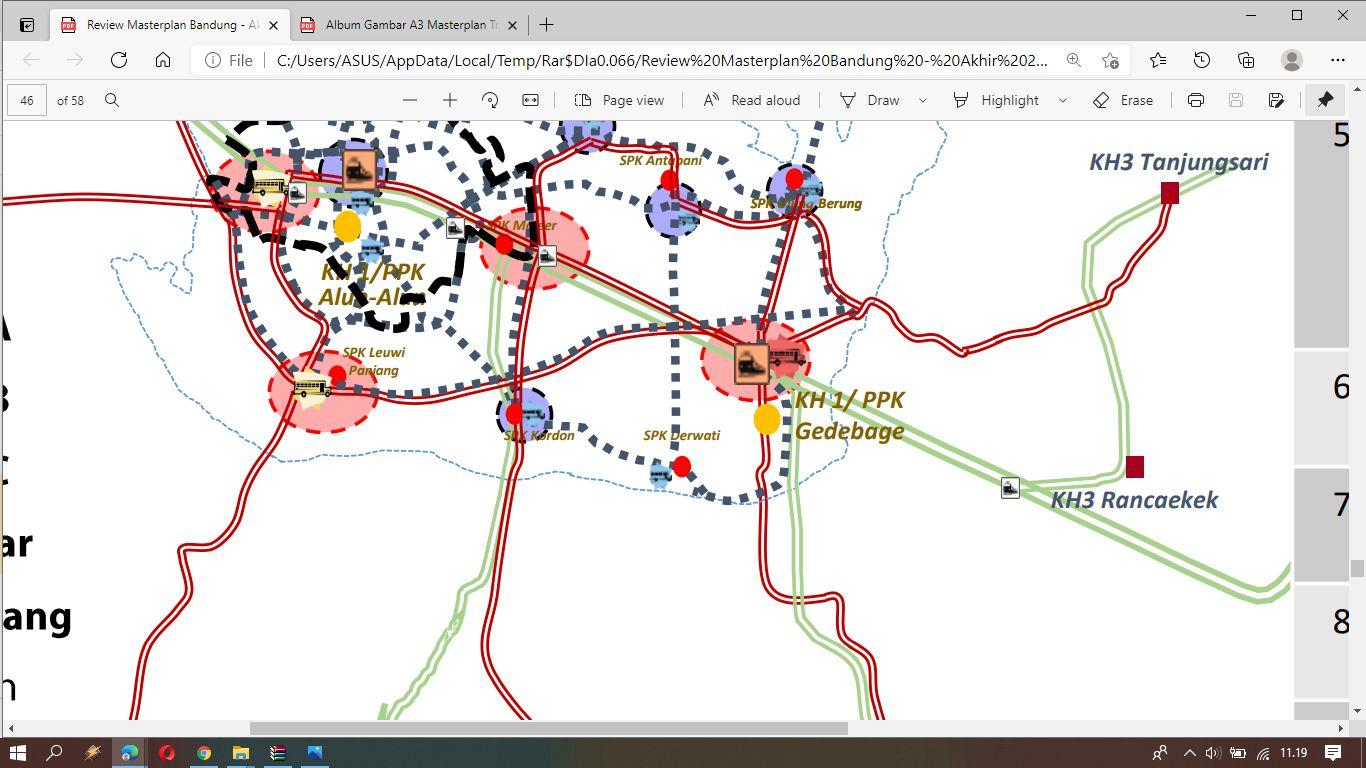Open Settings and more menu
The height and width of the screenshot is (768, 1366).
tap(1338, 60)
